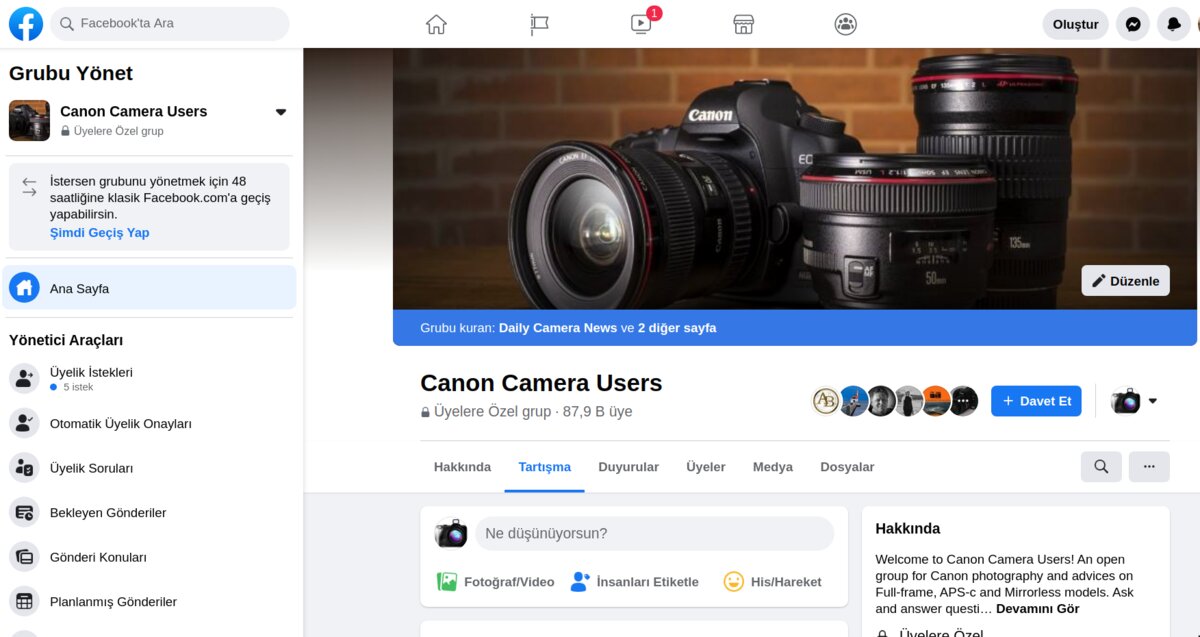Screen dimensions: 1200x637
Task: Click Devamını Gör in Hakkında panel
Action: (1038, 608)
